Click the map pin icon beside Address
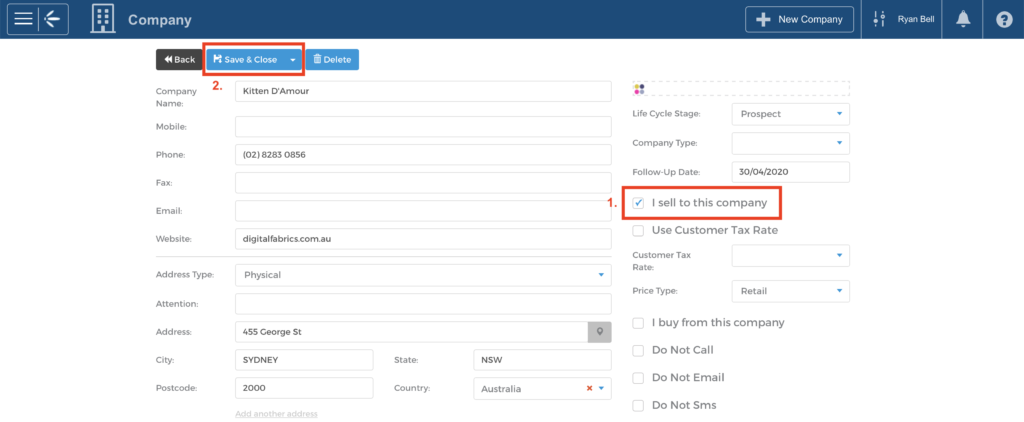Screen dimensions: 1024x422 pos(600,332)
